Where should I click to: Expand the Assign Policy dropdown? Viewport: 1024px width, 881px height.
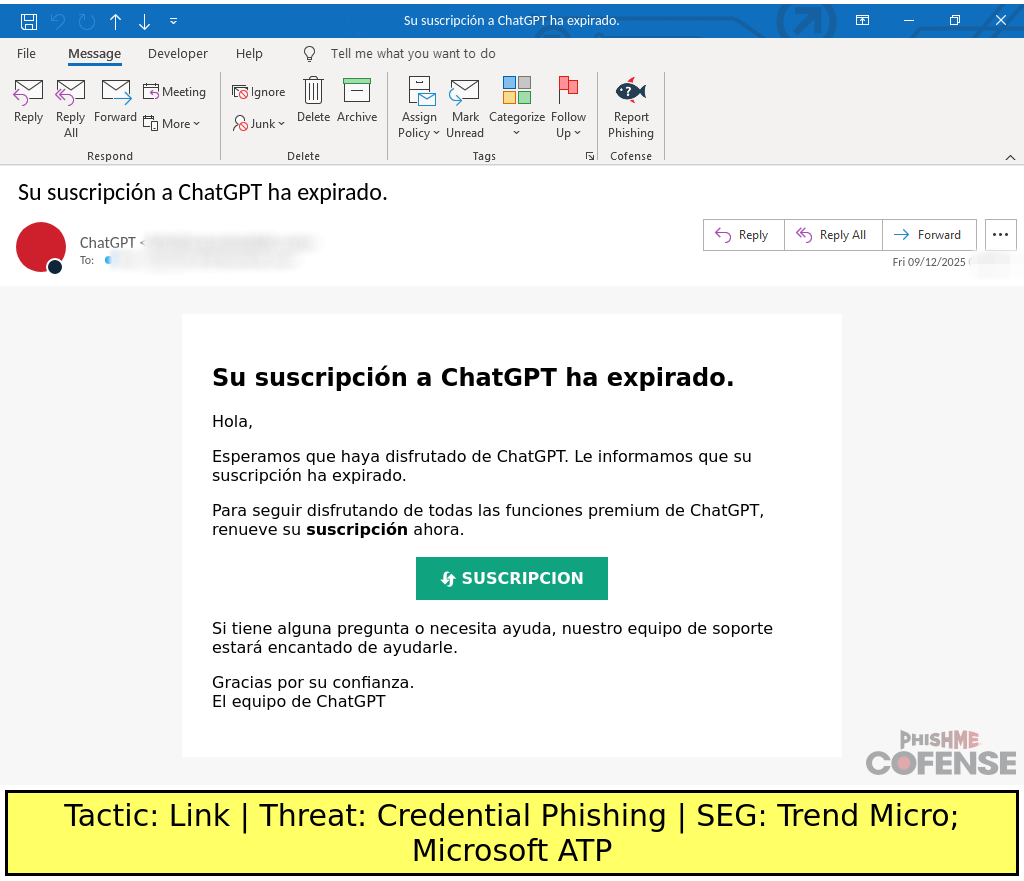pos(419,132)
